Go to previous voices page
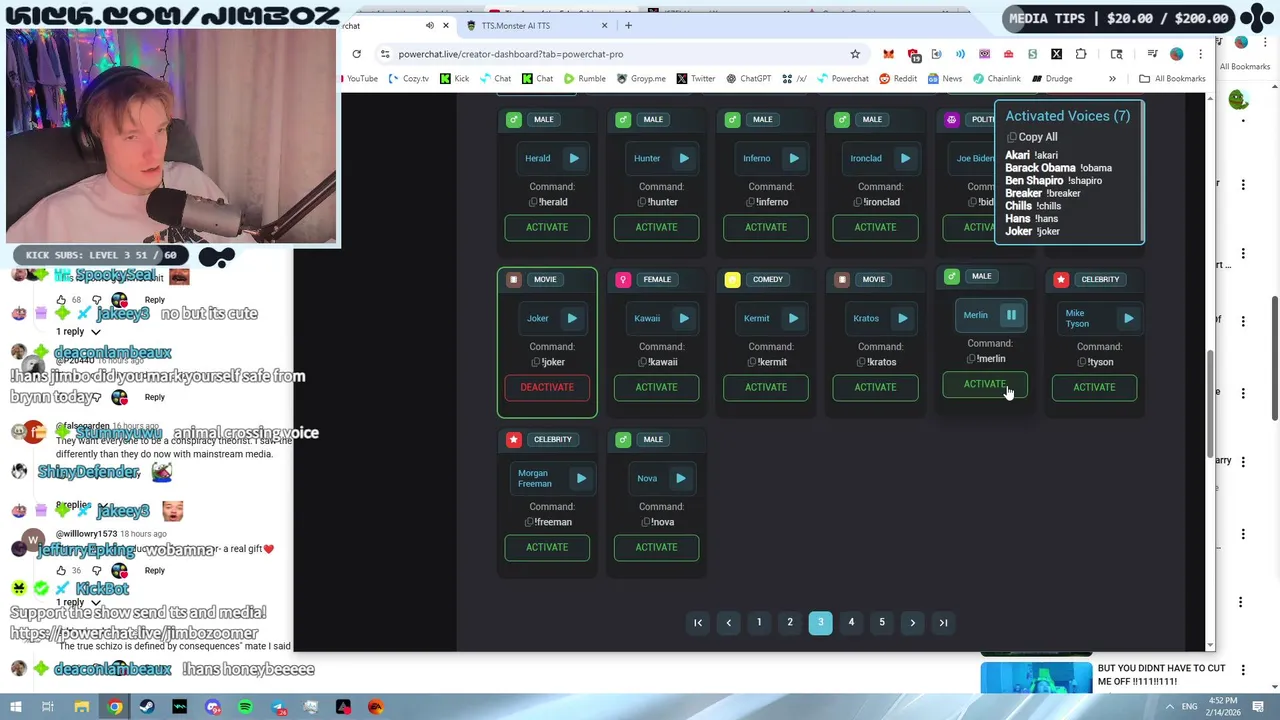 pyautogui.click(x=729, y=623)
